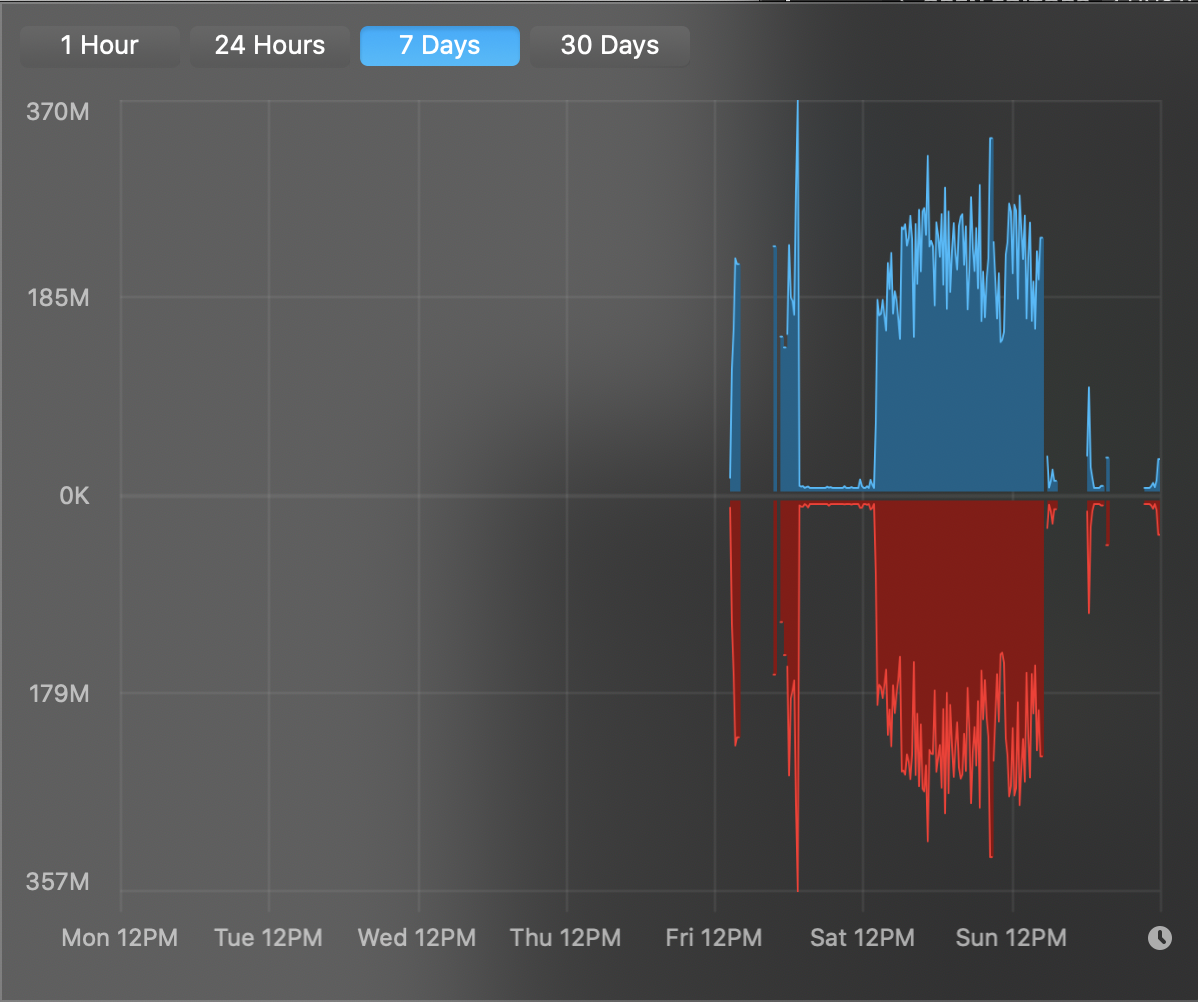Viewport: 1198px width, 1002px height.
Task: Click the 0K baseline label
Action: (x=73, y=496)
